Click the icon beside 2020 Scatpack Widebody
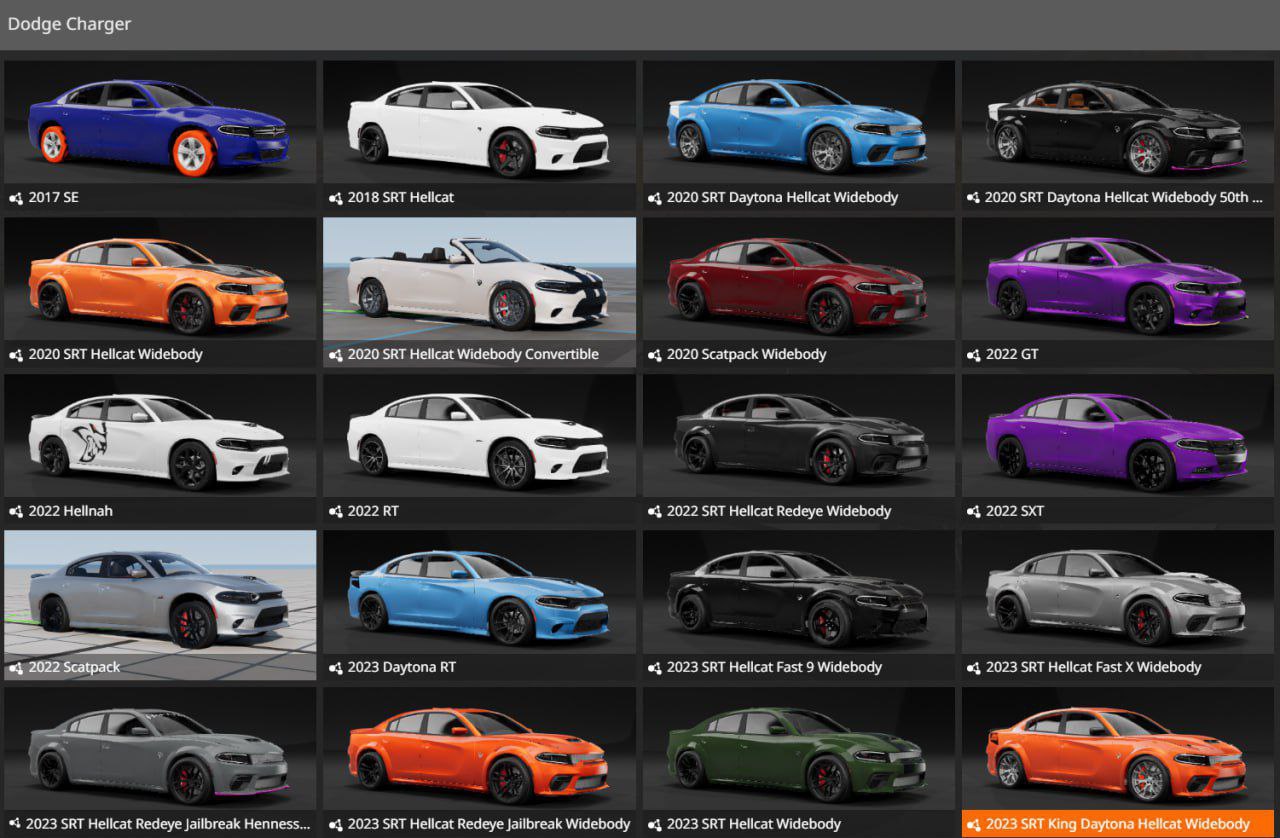The image size is (1280, 838). click(x=655, y=355)
